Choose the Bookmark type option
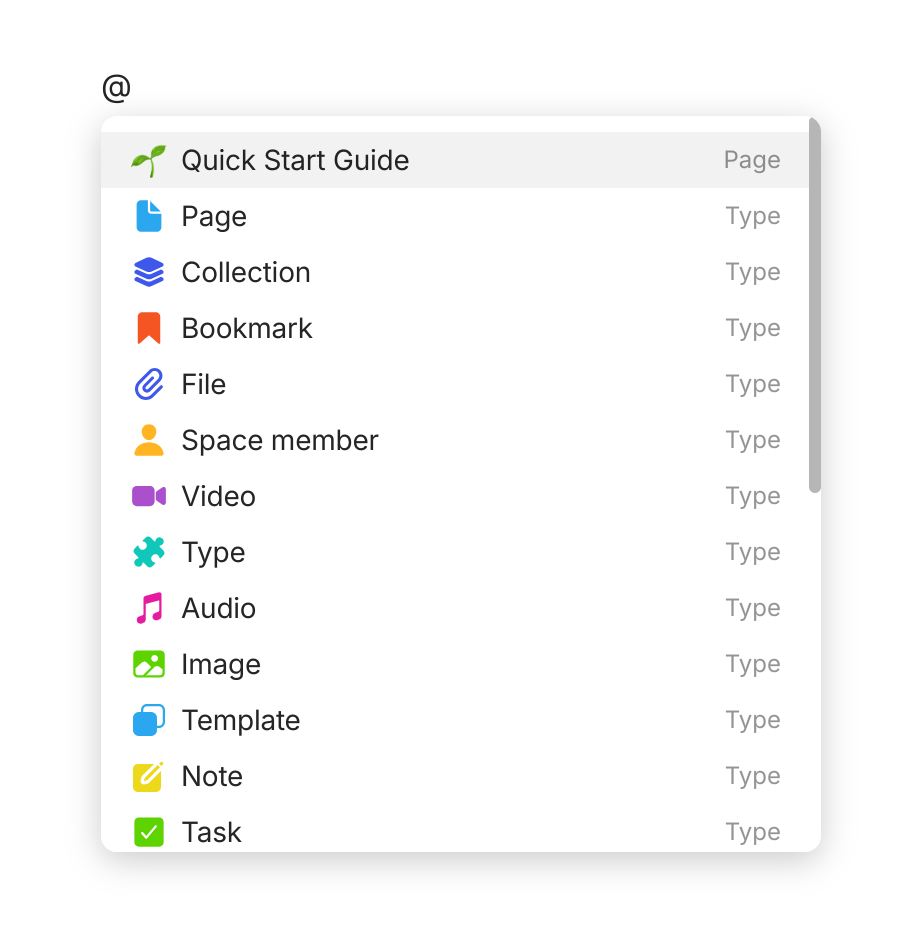 click(x=247, y=329)
